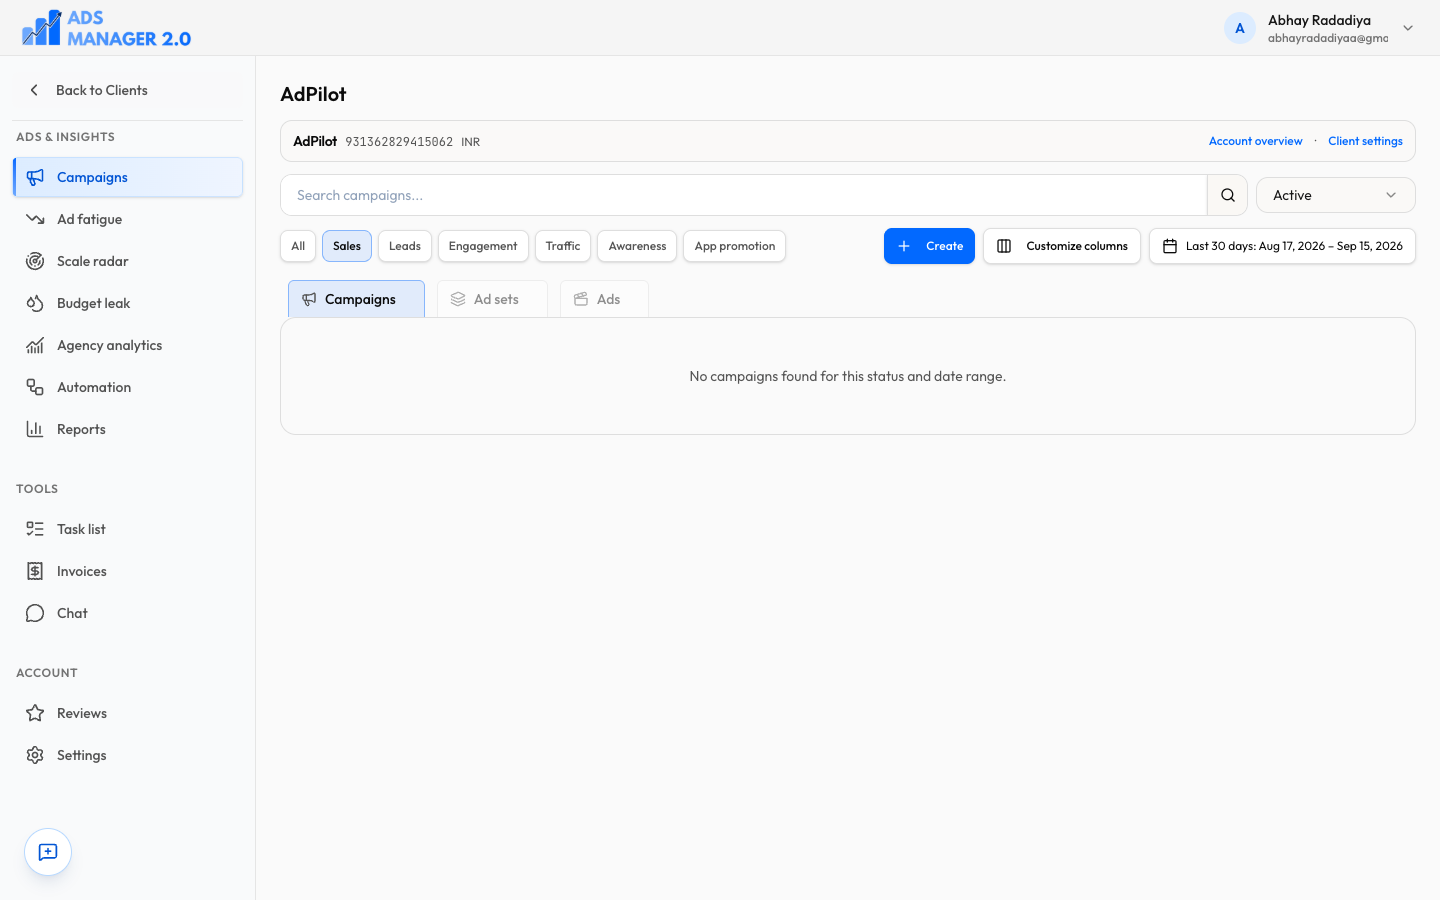The image size is (1440, 900).
Task: Select the Awareness objective filter
Action: 637,246
